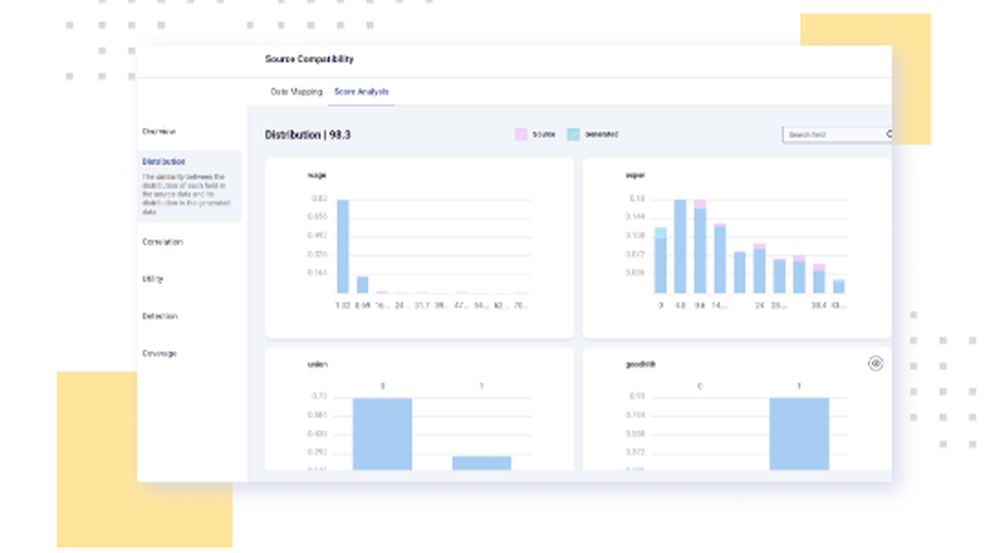Select Distribution in the sidebar
The image size is (1000, 553).
coord(163,161)
